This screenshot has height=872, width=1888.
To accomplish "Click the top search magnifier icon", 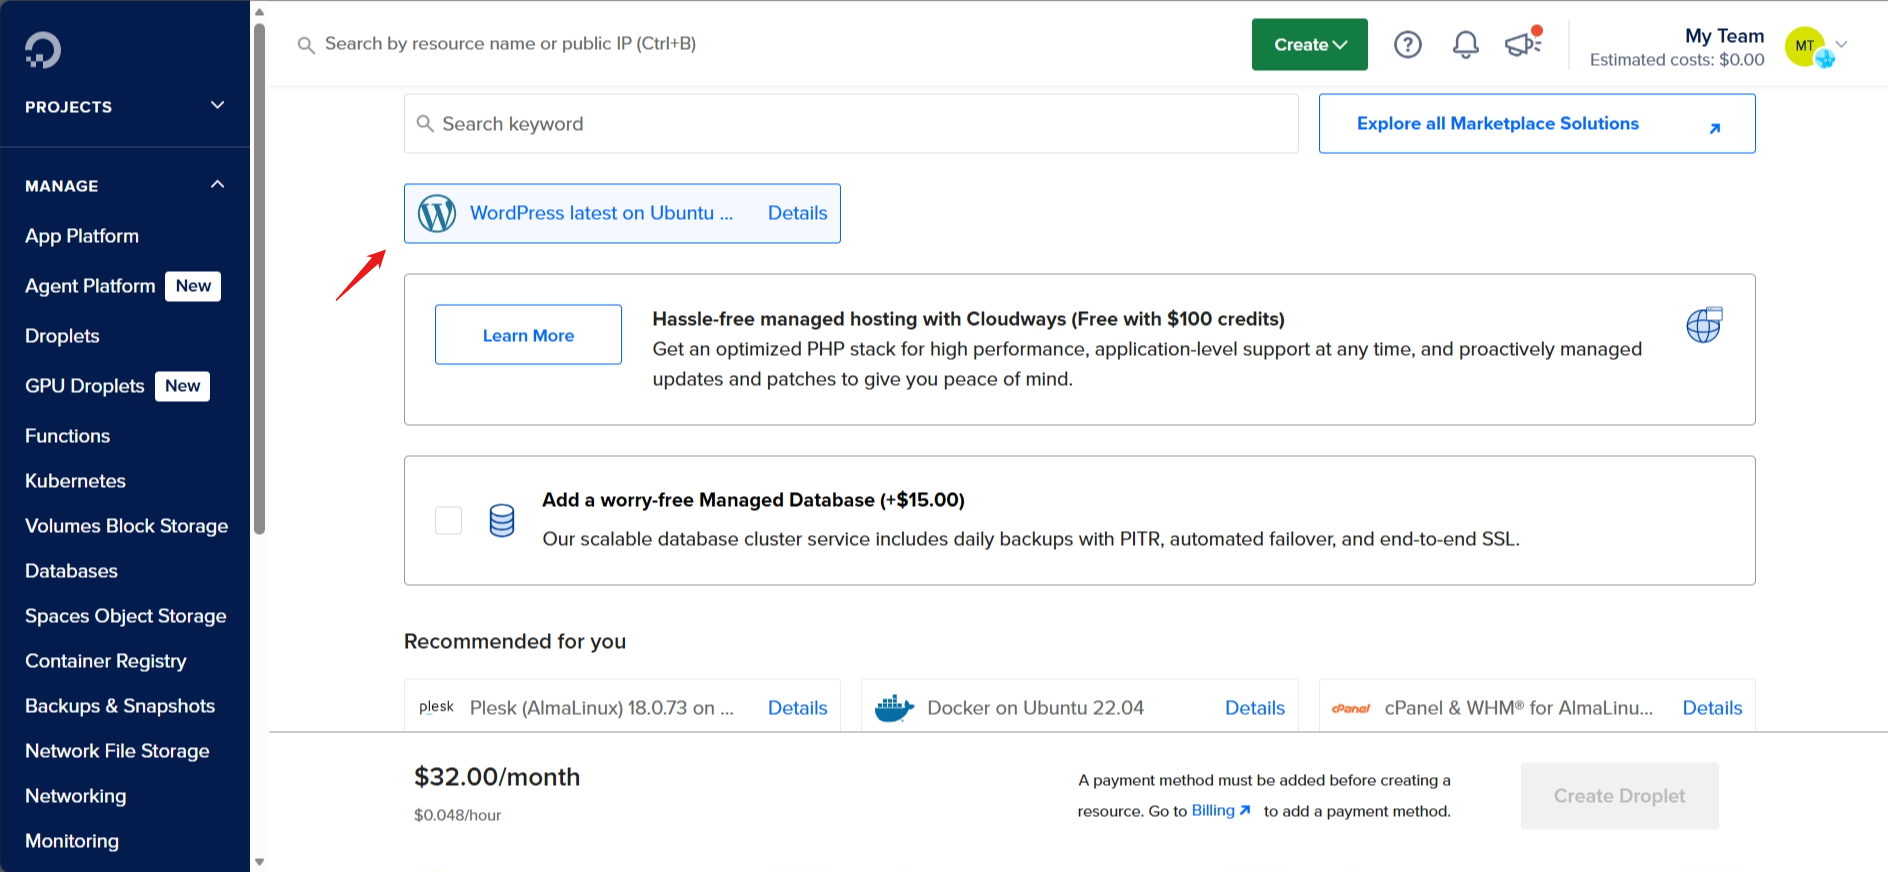I will (306, 45).
